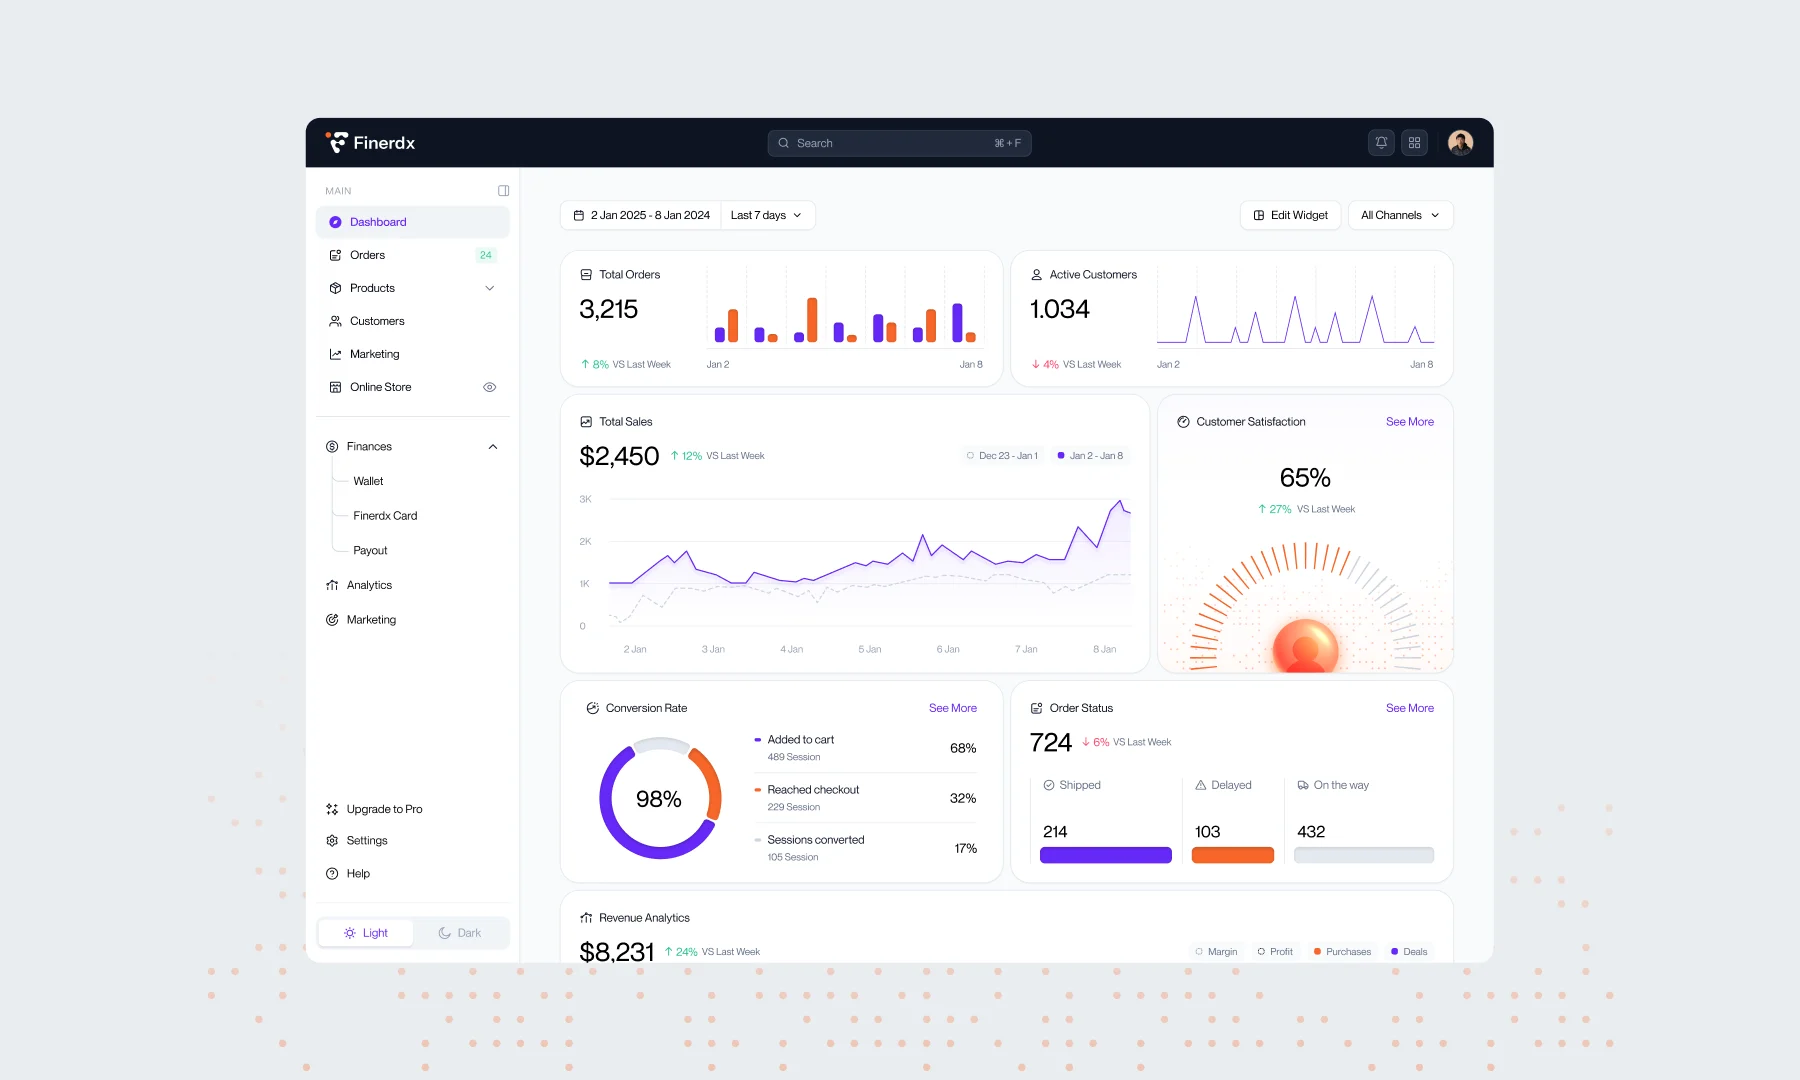This screenshot has width=1800, height=1080.
Task: Open the apps grid icon
Action: click(1414, 143)
